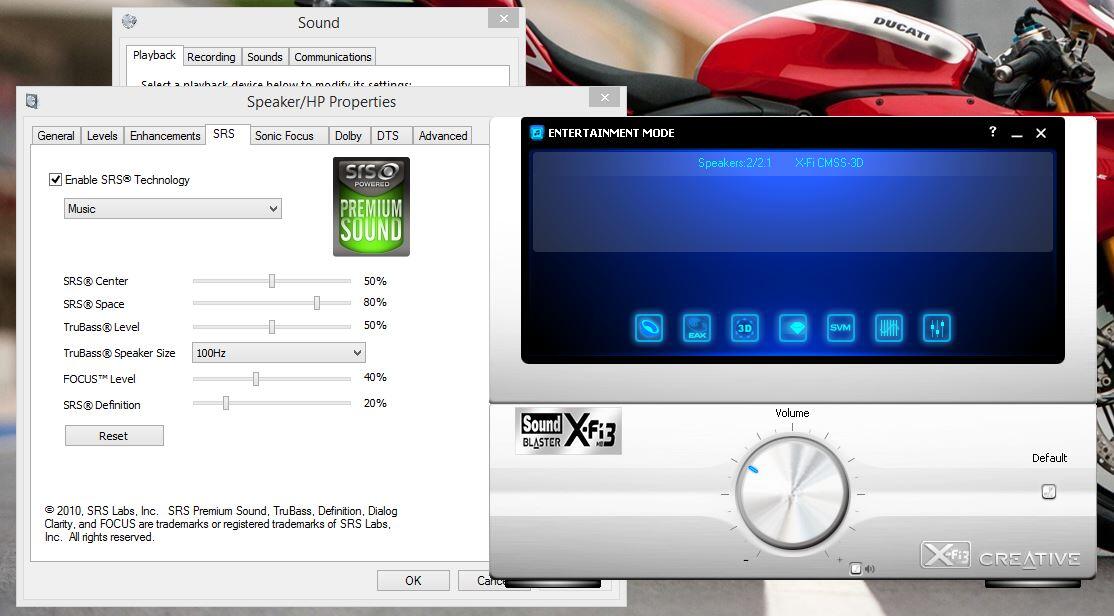Click the Sound window speaker icon

point(129,21)
